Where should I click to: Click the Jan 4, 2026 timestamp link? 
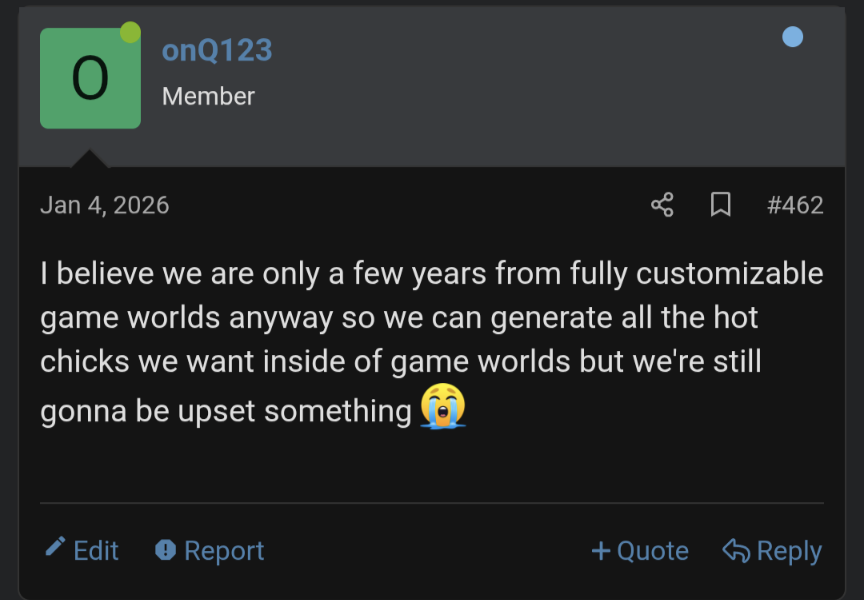pos(105,204)
